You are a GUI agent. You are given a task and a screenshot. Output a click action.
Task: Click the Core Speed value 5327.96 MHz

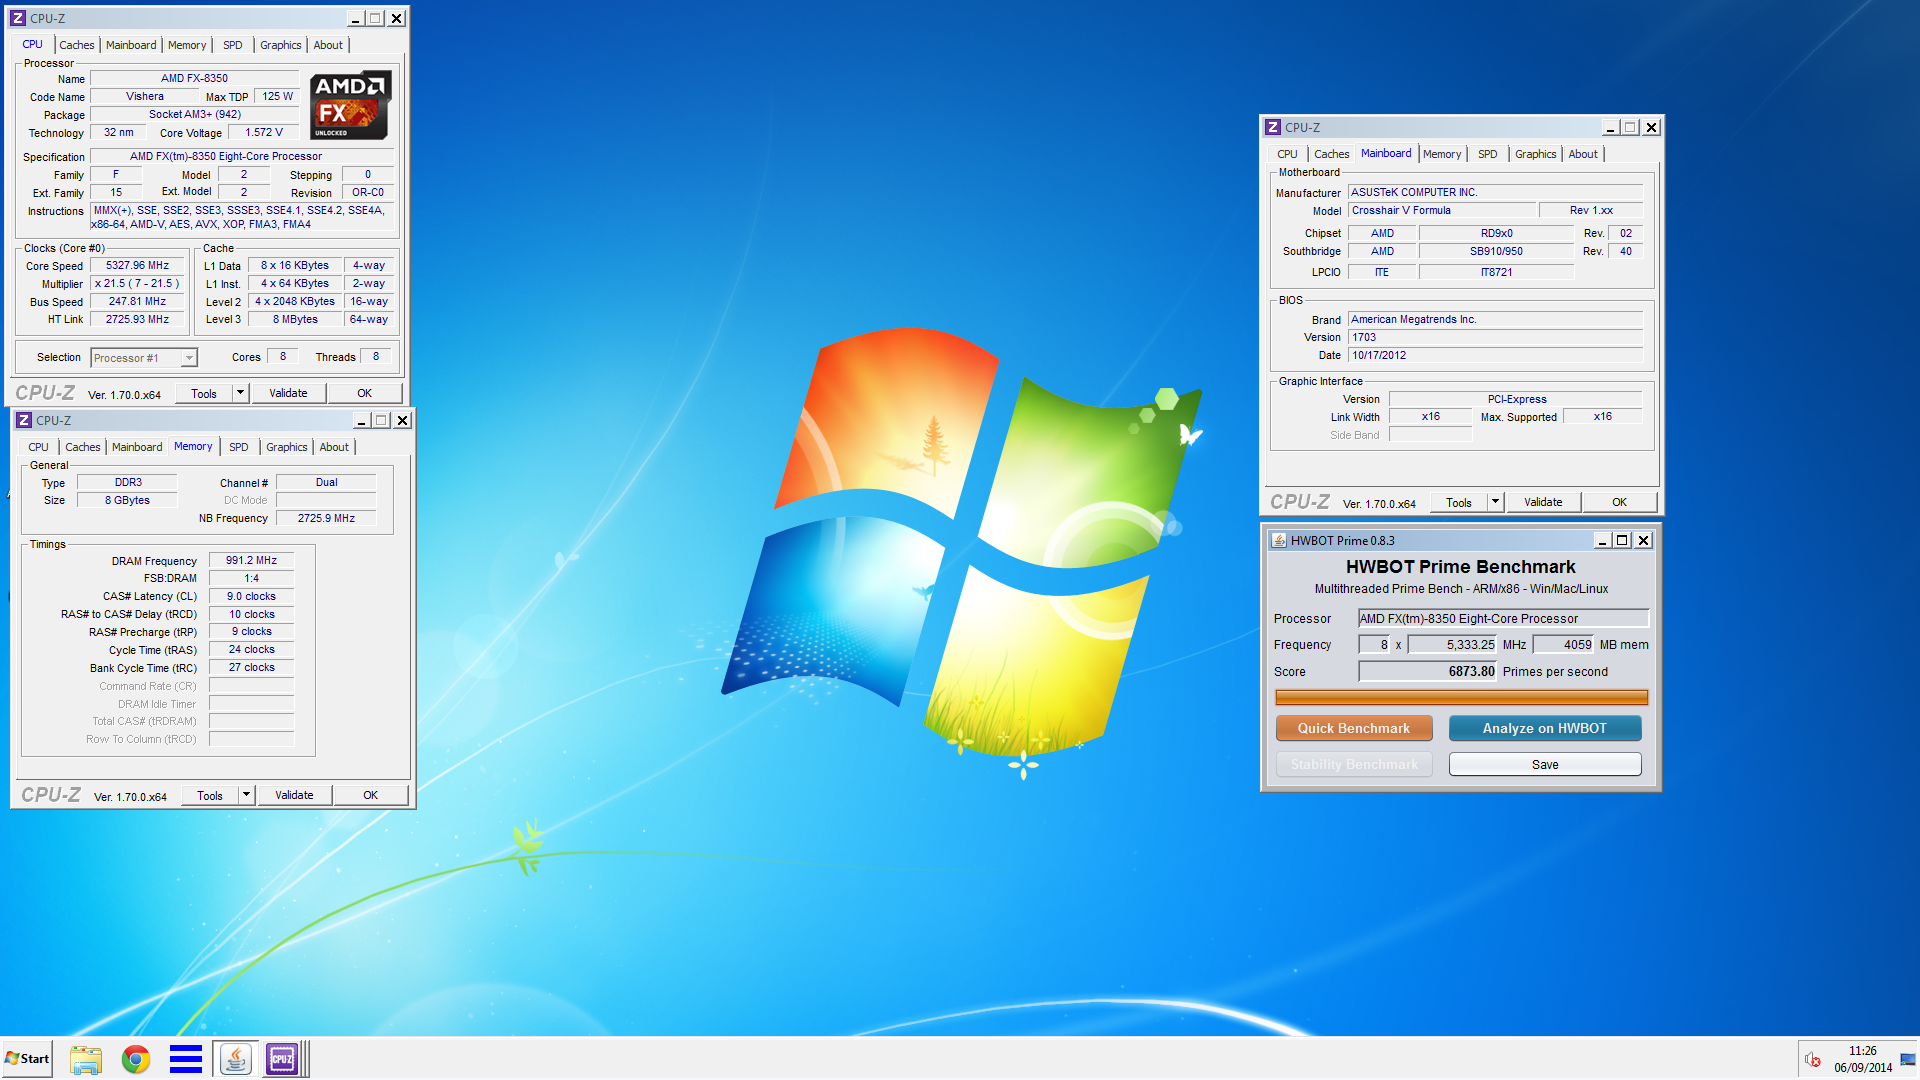point(138,265)
